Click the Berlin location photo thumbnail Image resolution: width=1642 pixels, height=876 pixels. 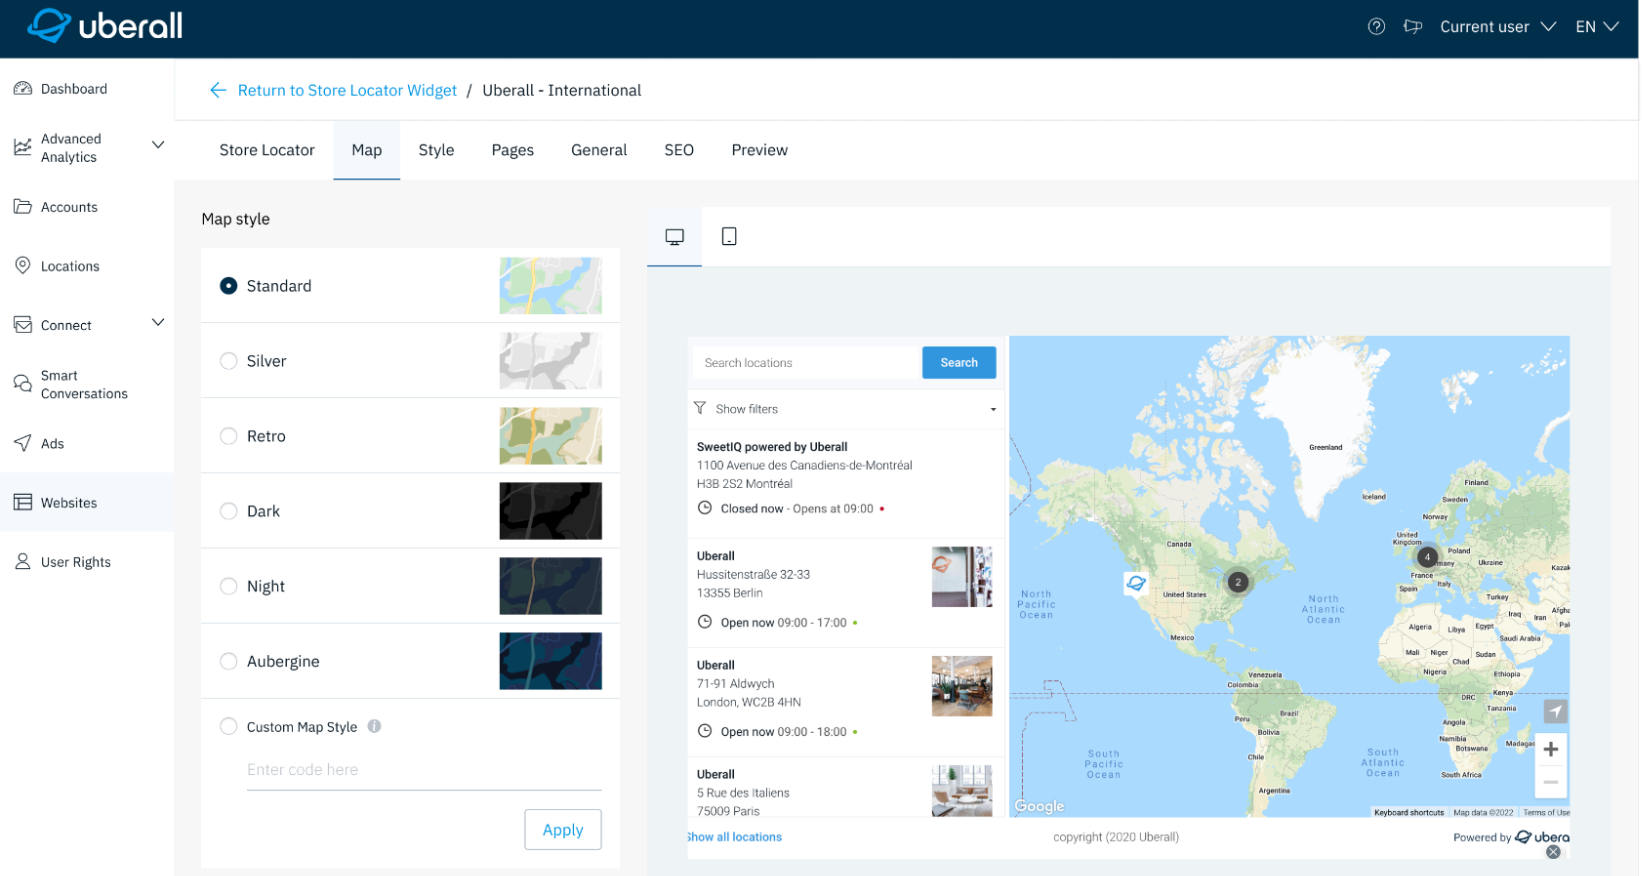962,577
